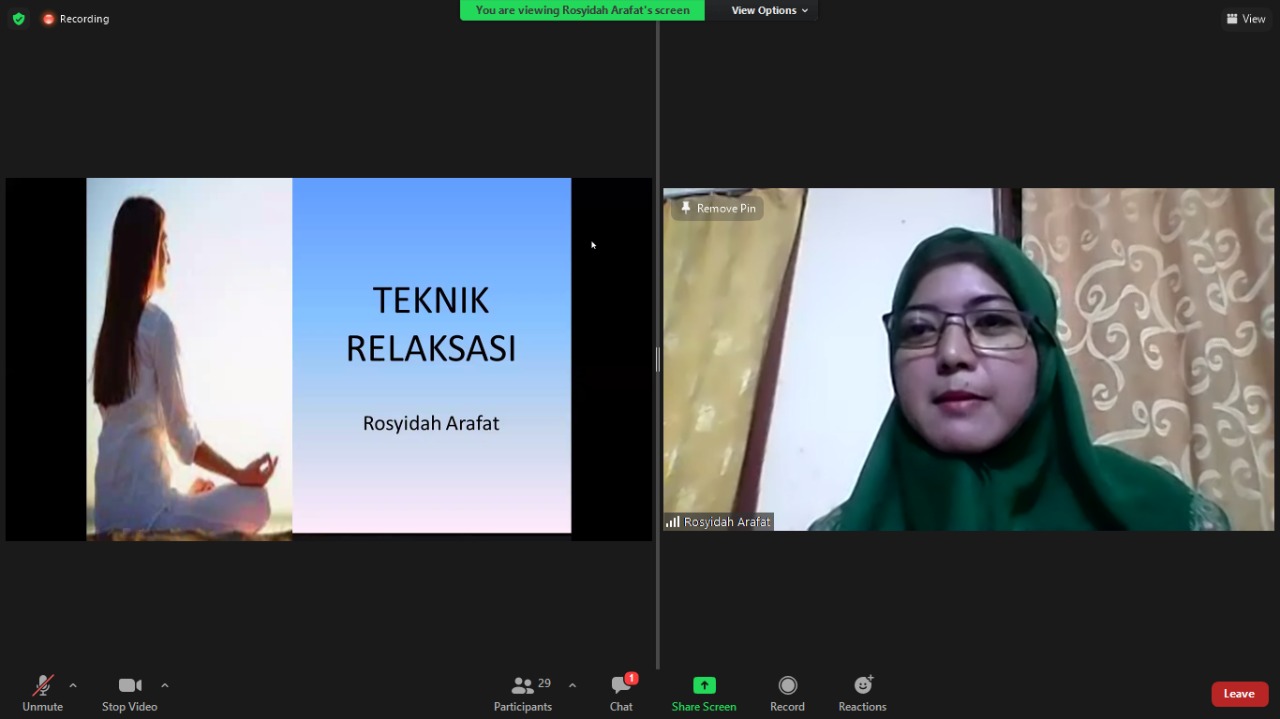The width and height of the screenshot is (1280, 719).
Task: Click the signal strength icon by Rosyidah Arafat
Action: click(673, 522)
